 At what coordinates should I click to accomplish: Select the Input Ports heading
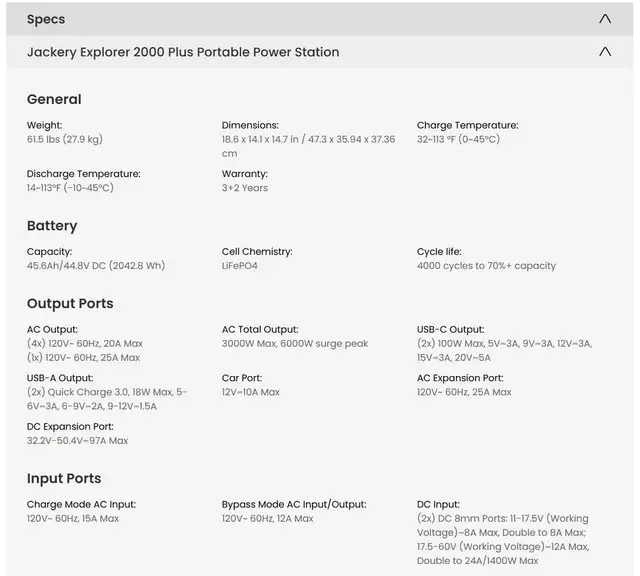pyautogui.click(x=64, y=478)
